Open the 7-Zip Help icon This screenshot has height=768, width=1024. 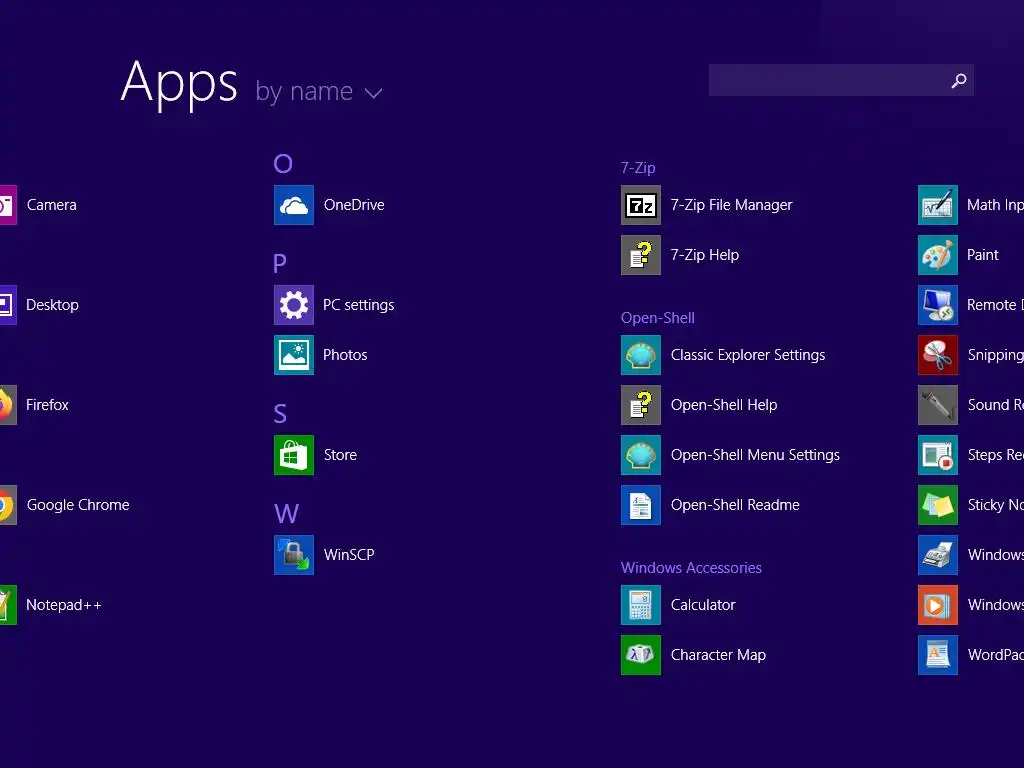pos(641,255)
